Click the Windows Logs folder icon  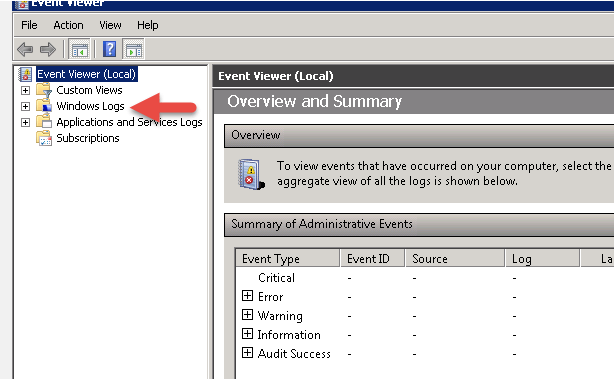[x=44, y=106]
